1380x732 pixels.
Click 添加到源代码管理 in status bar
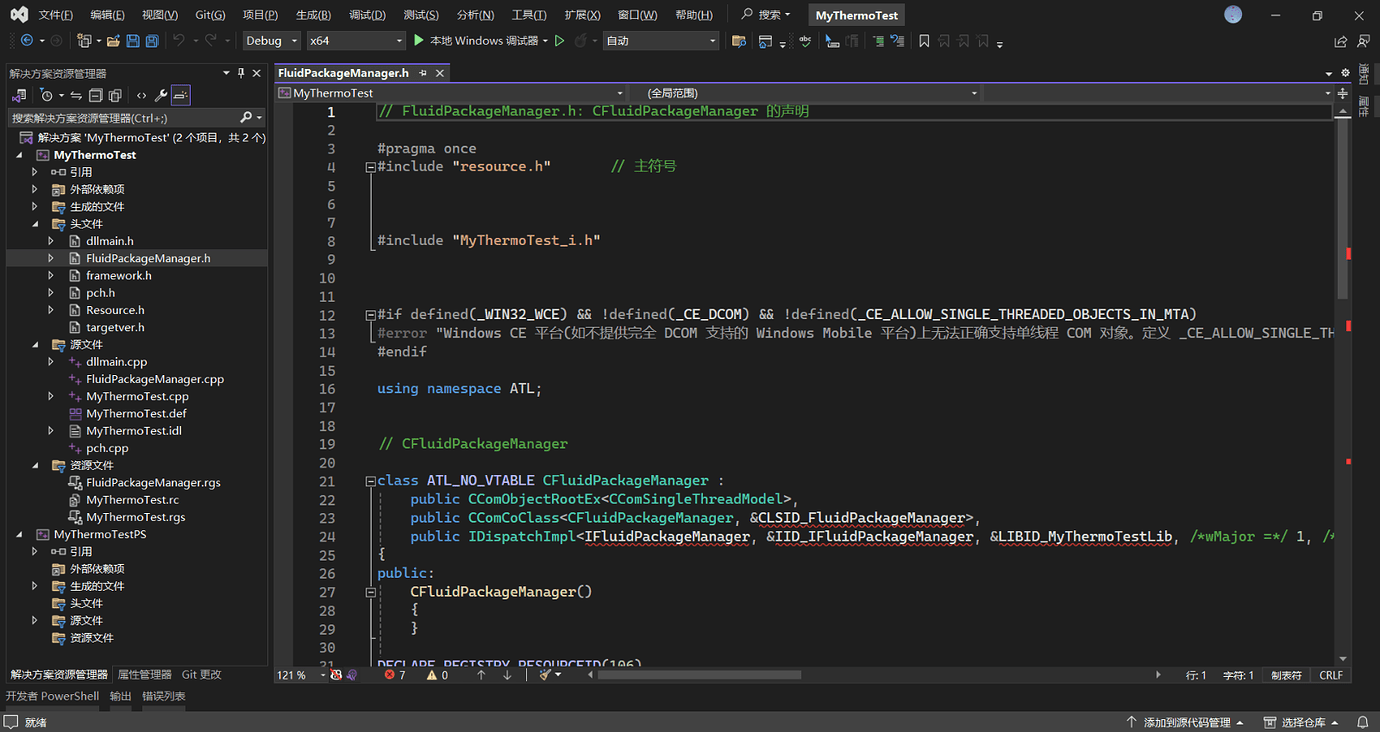pyautogui.click(x=1186, y=722)
